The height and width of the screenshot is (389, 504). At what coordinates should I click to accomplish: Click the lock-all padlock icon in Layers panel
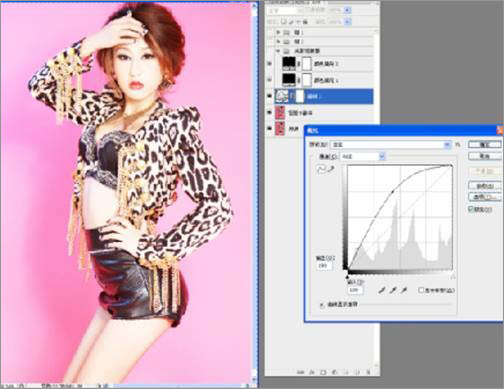305,22
